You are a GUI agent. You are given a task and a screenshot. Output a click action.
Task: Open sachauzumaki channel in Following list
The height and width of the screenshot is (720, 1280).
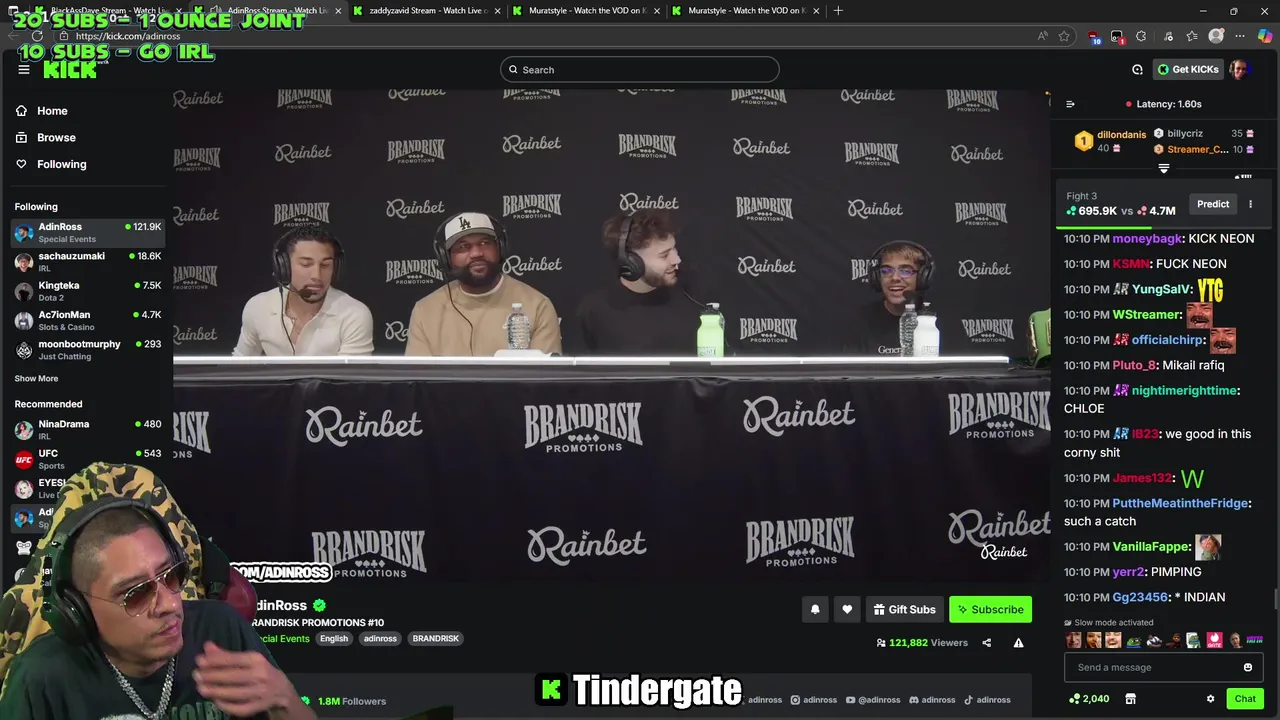88,261
